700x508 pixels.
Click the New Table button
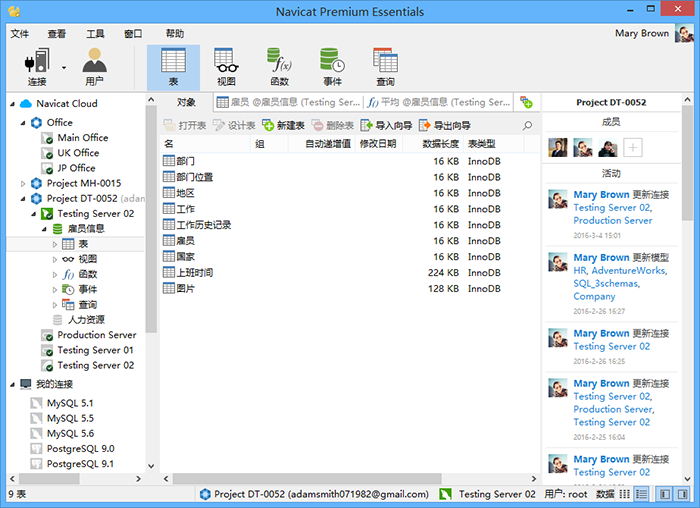[x=283, y=125]
